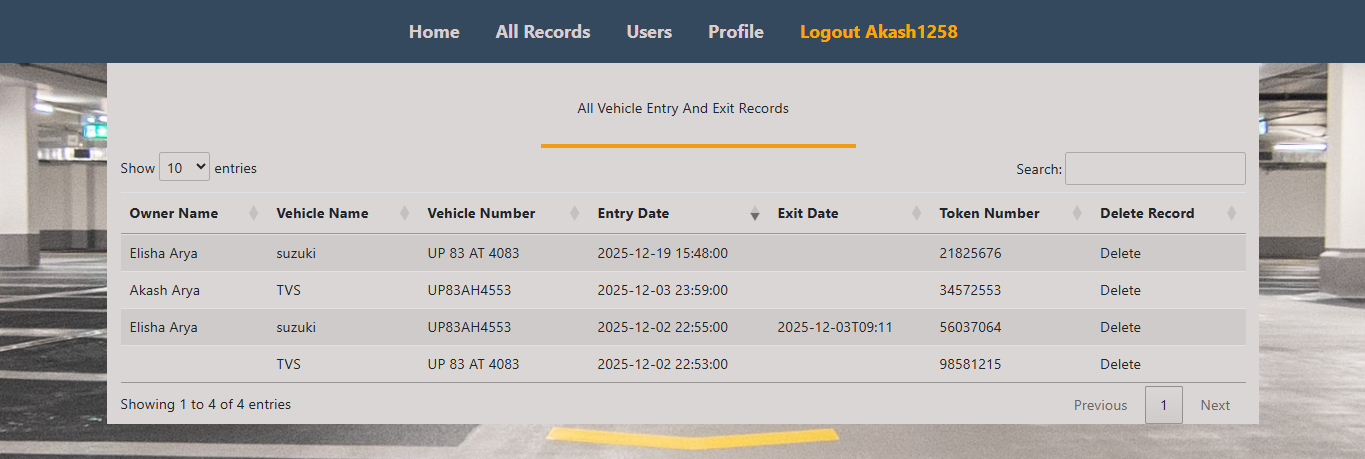Open the Profile page

[x=736, y=32]
